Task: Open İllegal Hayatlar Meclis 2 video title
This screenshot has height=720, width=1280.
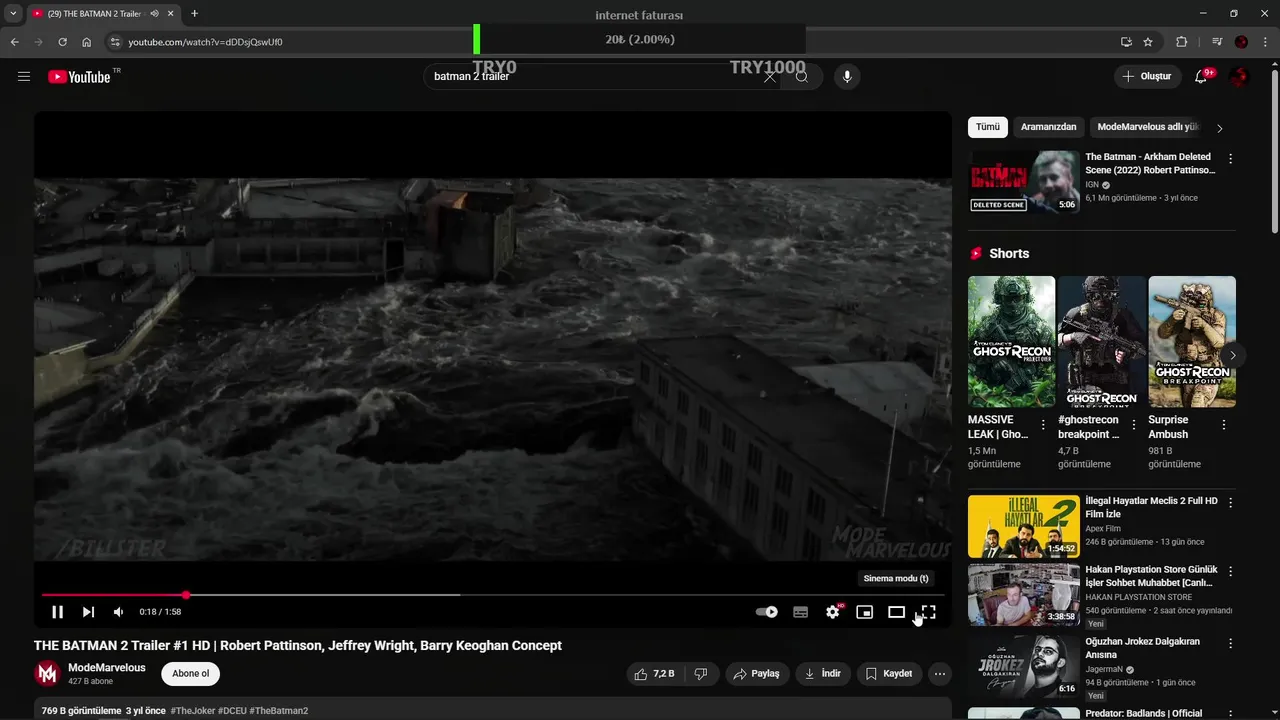Action: (x=1151, y=507)
